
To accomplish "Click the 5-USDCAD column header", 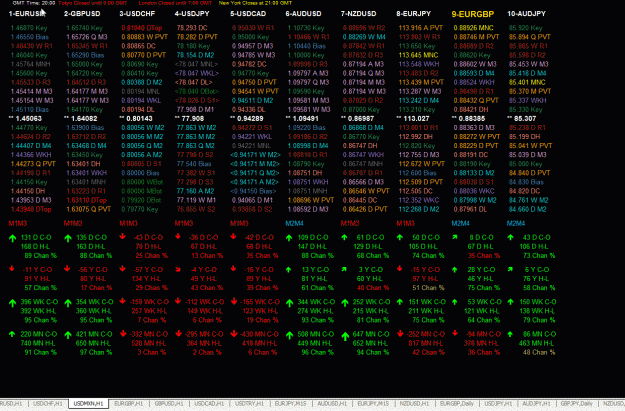I will click(x=248, y=14).
